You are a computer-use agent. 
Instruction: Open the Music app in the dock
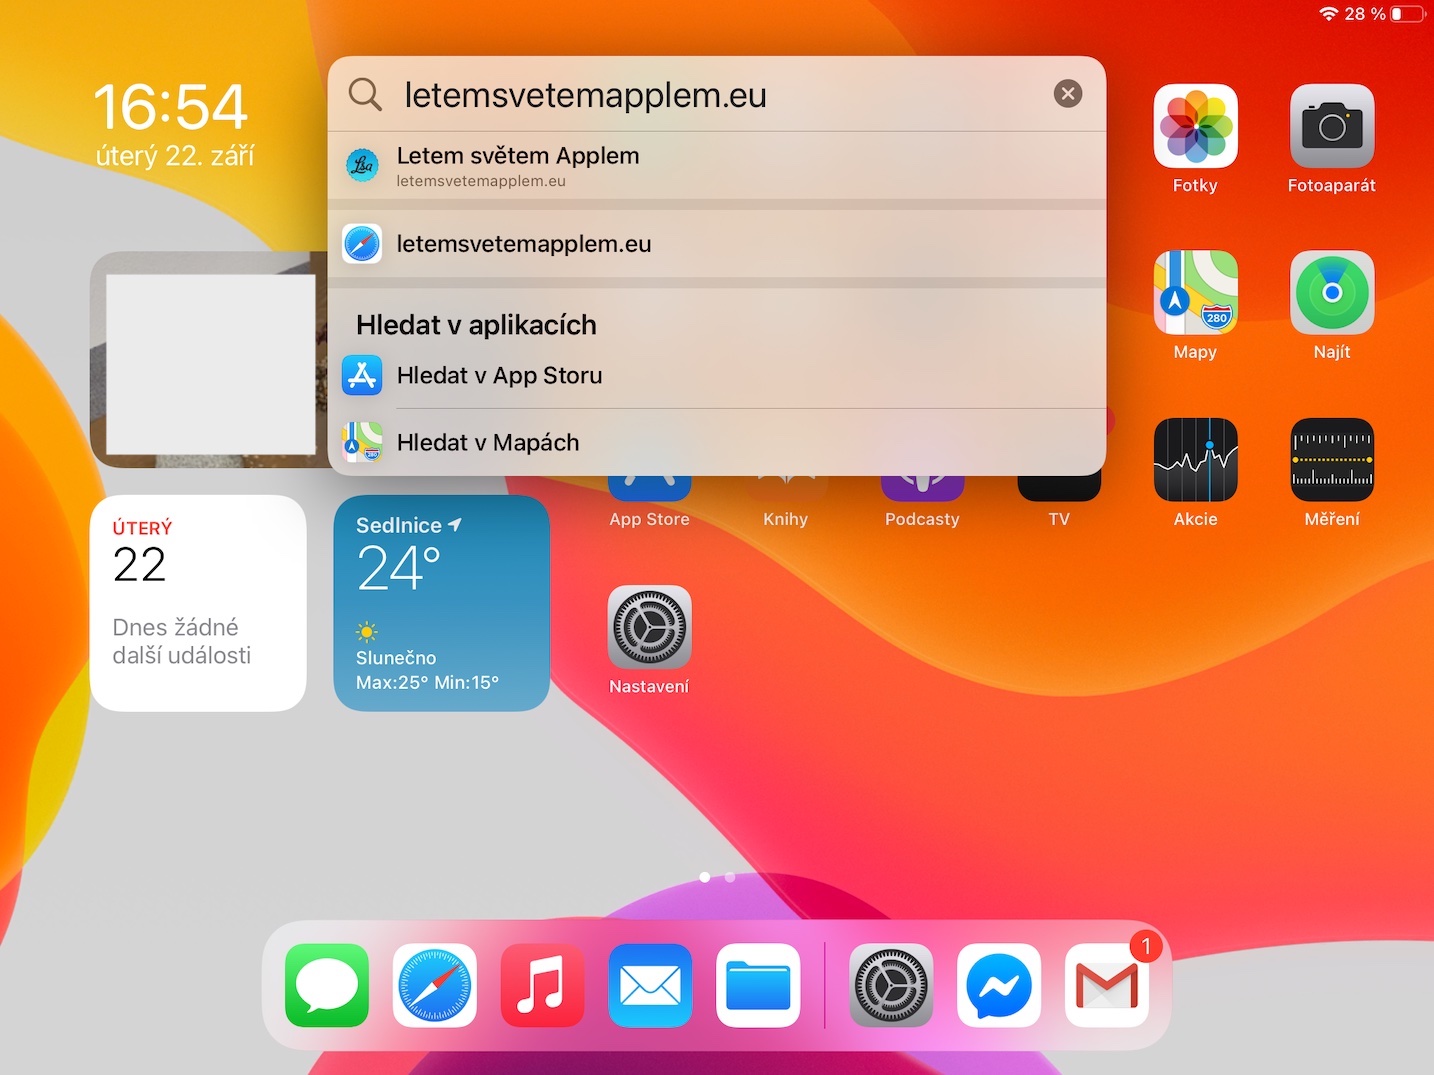[542, 985]
